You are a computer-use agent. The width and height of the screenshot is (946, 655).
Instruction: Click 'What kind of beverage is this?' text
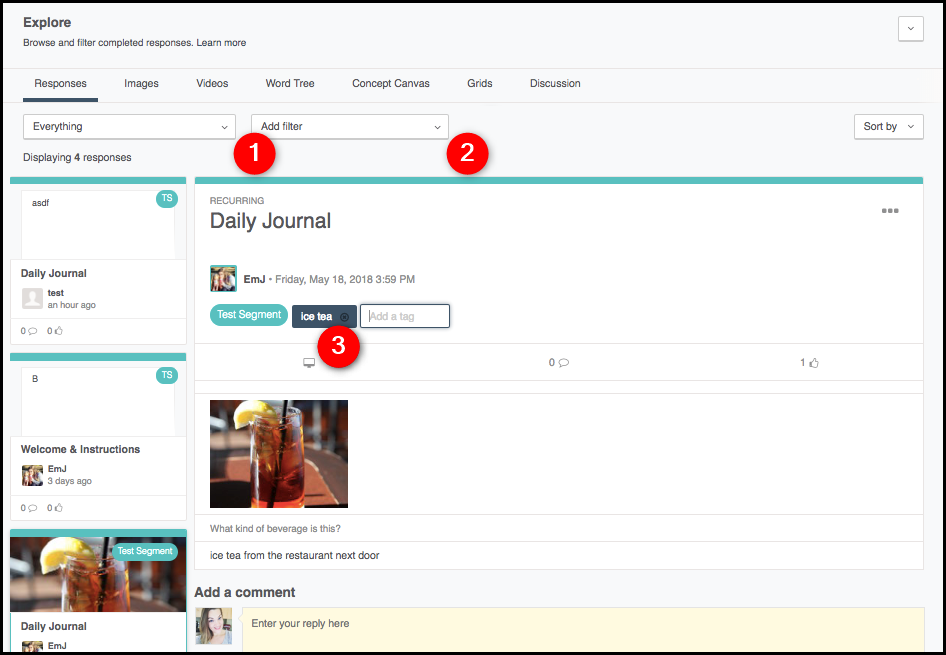click(x=275, y=528)
